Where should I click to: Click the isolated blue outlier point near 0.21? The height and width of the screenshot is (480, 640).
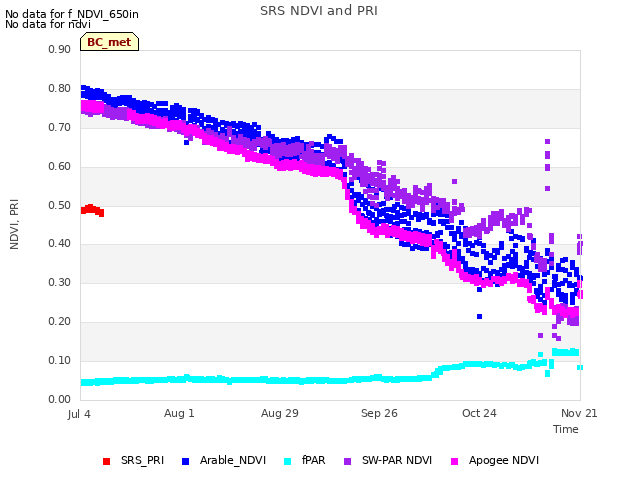[480, 316]
